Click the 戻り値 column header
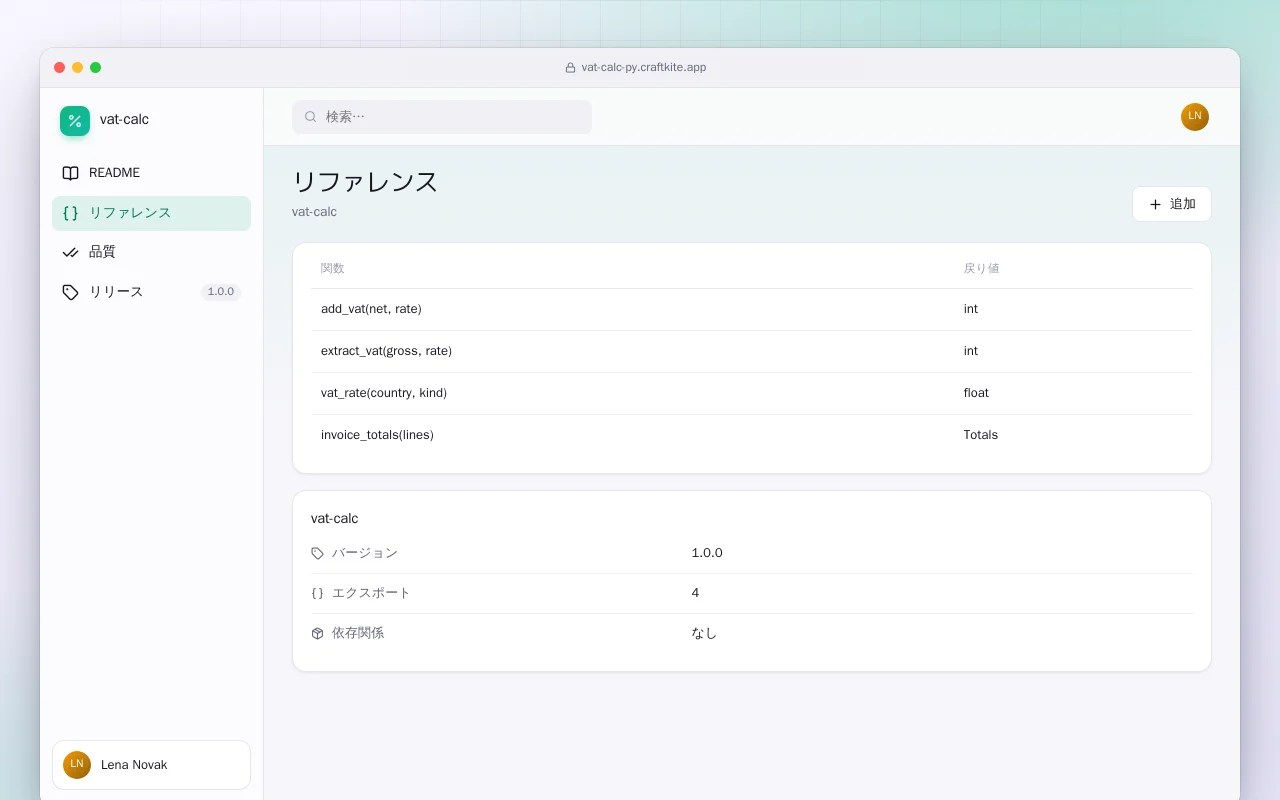Screen dimensions: 1280x800 pyautogui.click(x=981, y=268)
